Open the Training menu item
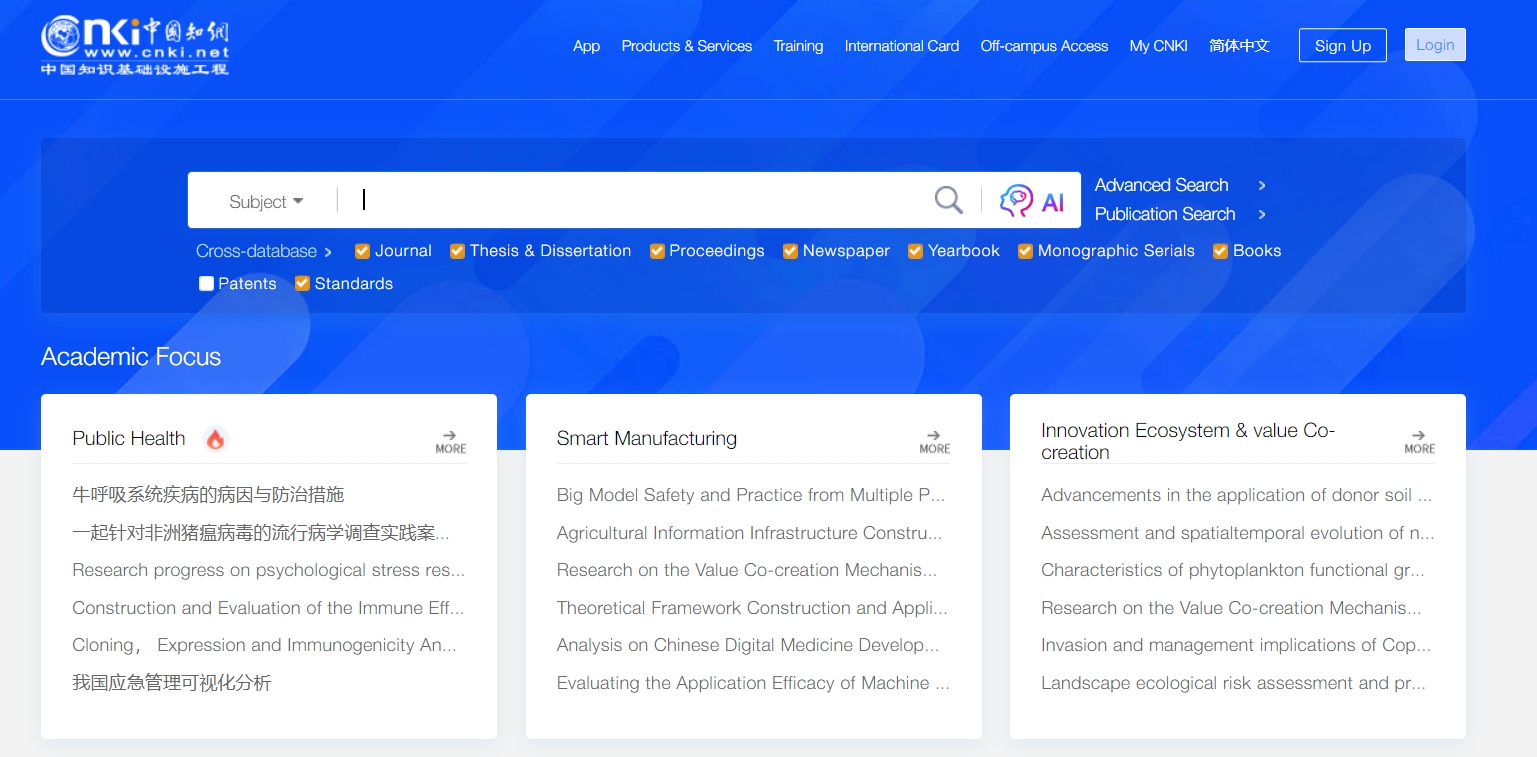 (x=798, y=46)
